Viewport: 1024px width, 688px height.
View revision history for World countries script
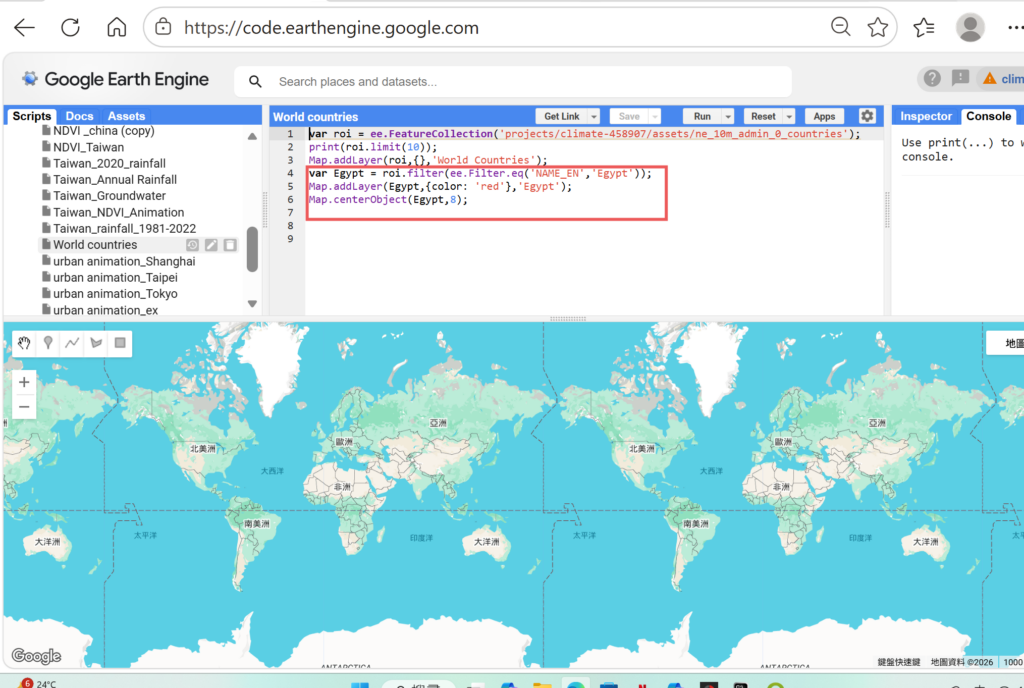click(x=193, y=245)
